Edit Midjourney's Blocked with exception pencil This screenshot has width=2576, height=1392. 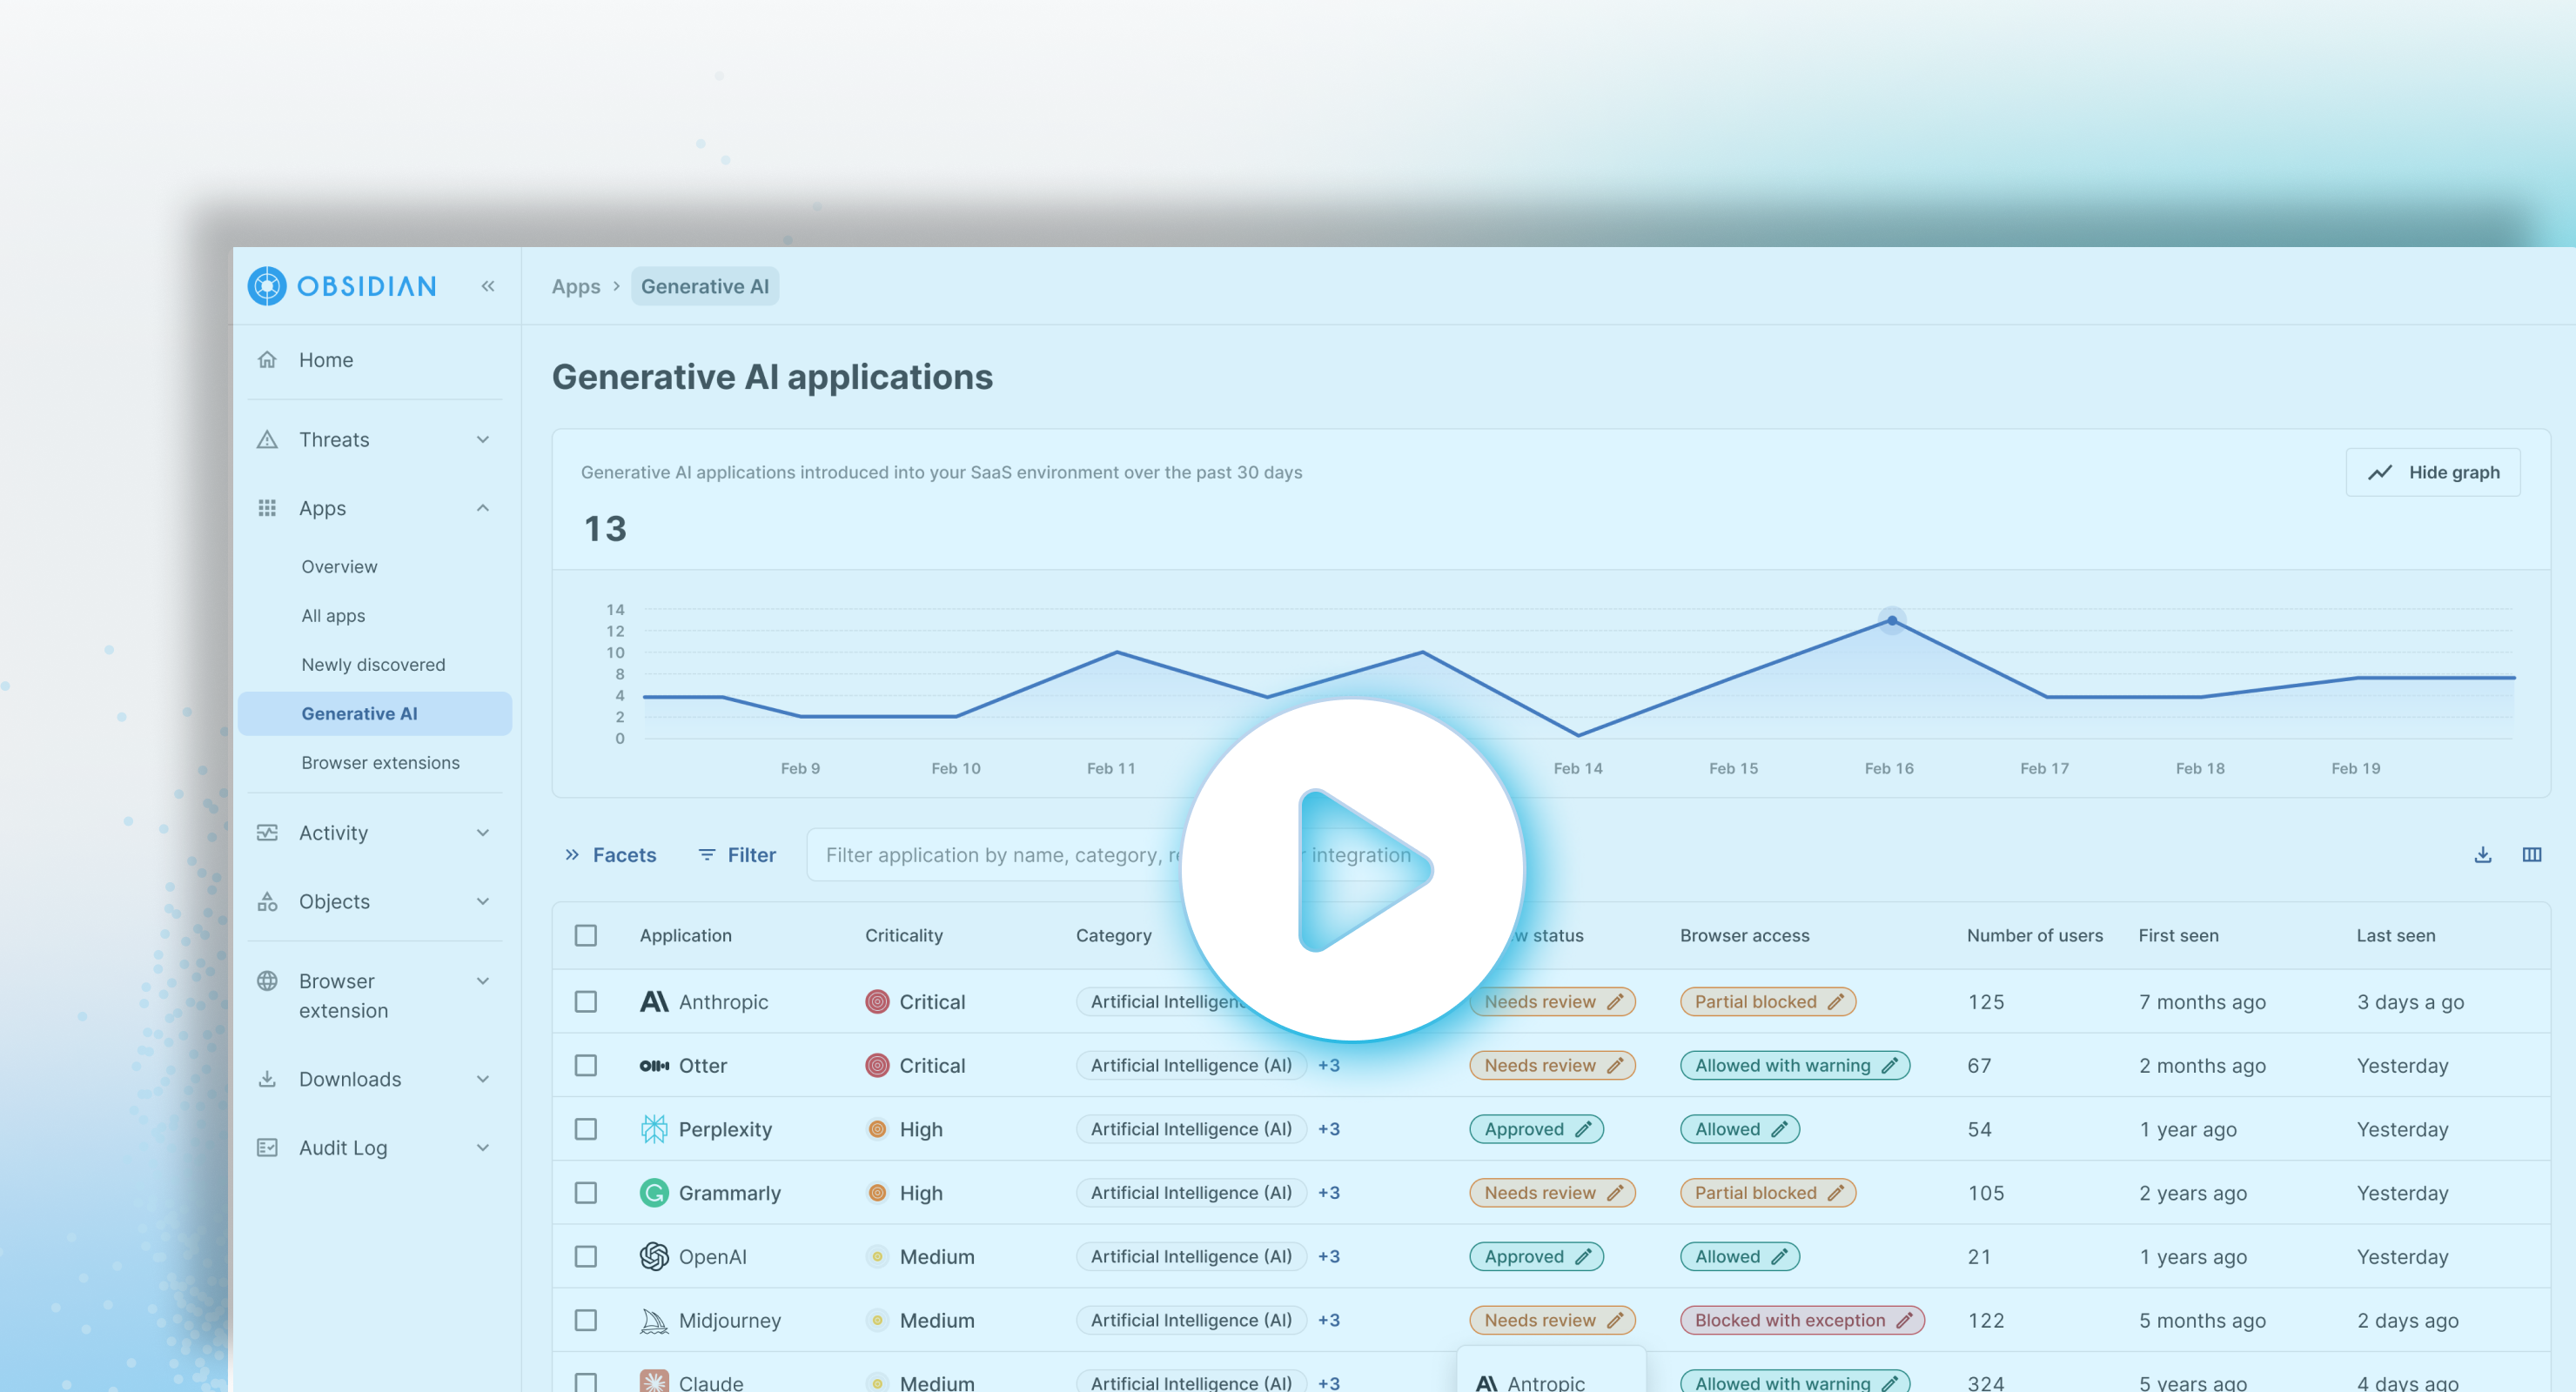(1904, 1320)
